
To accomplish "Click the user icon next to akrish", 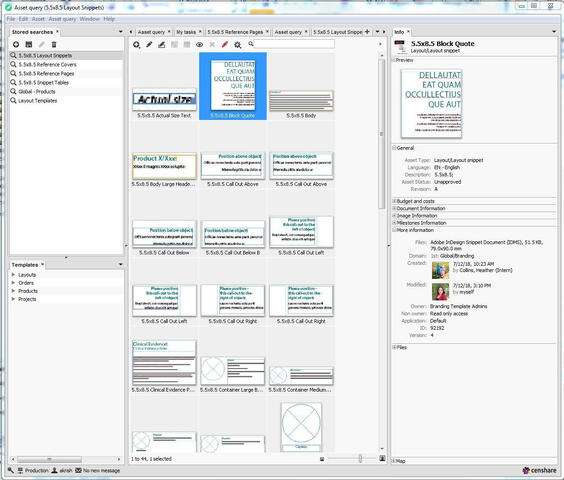I will [x=54, y=470].
